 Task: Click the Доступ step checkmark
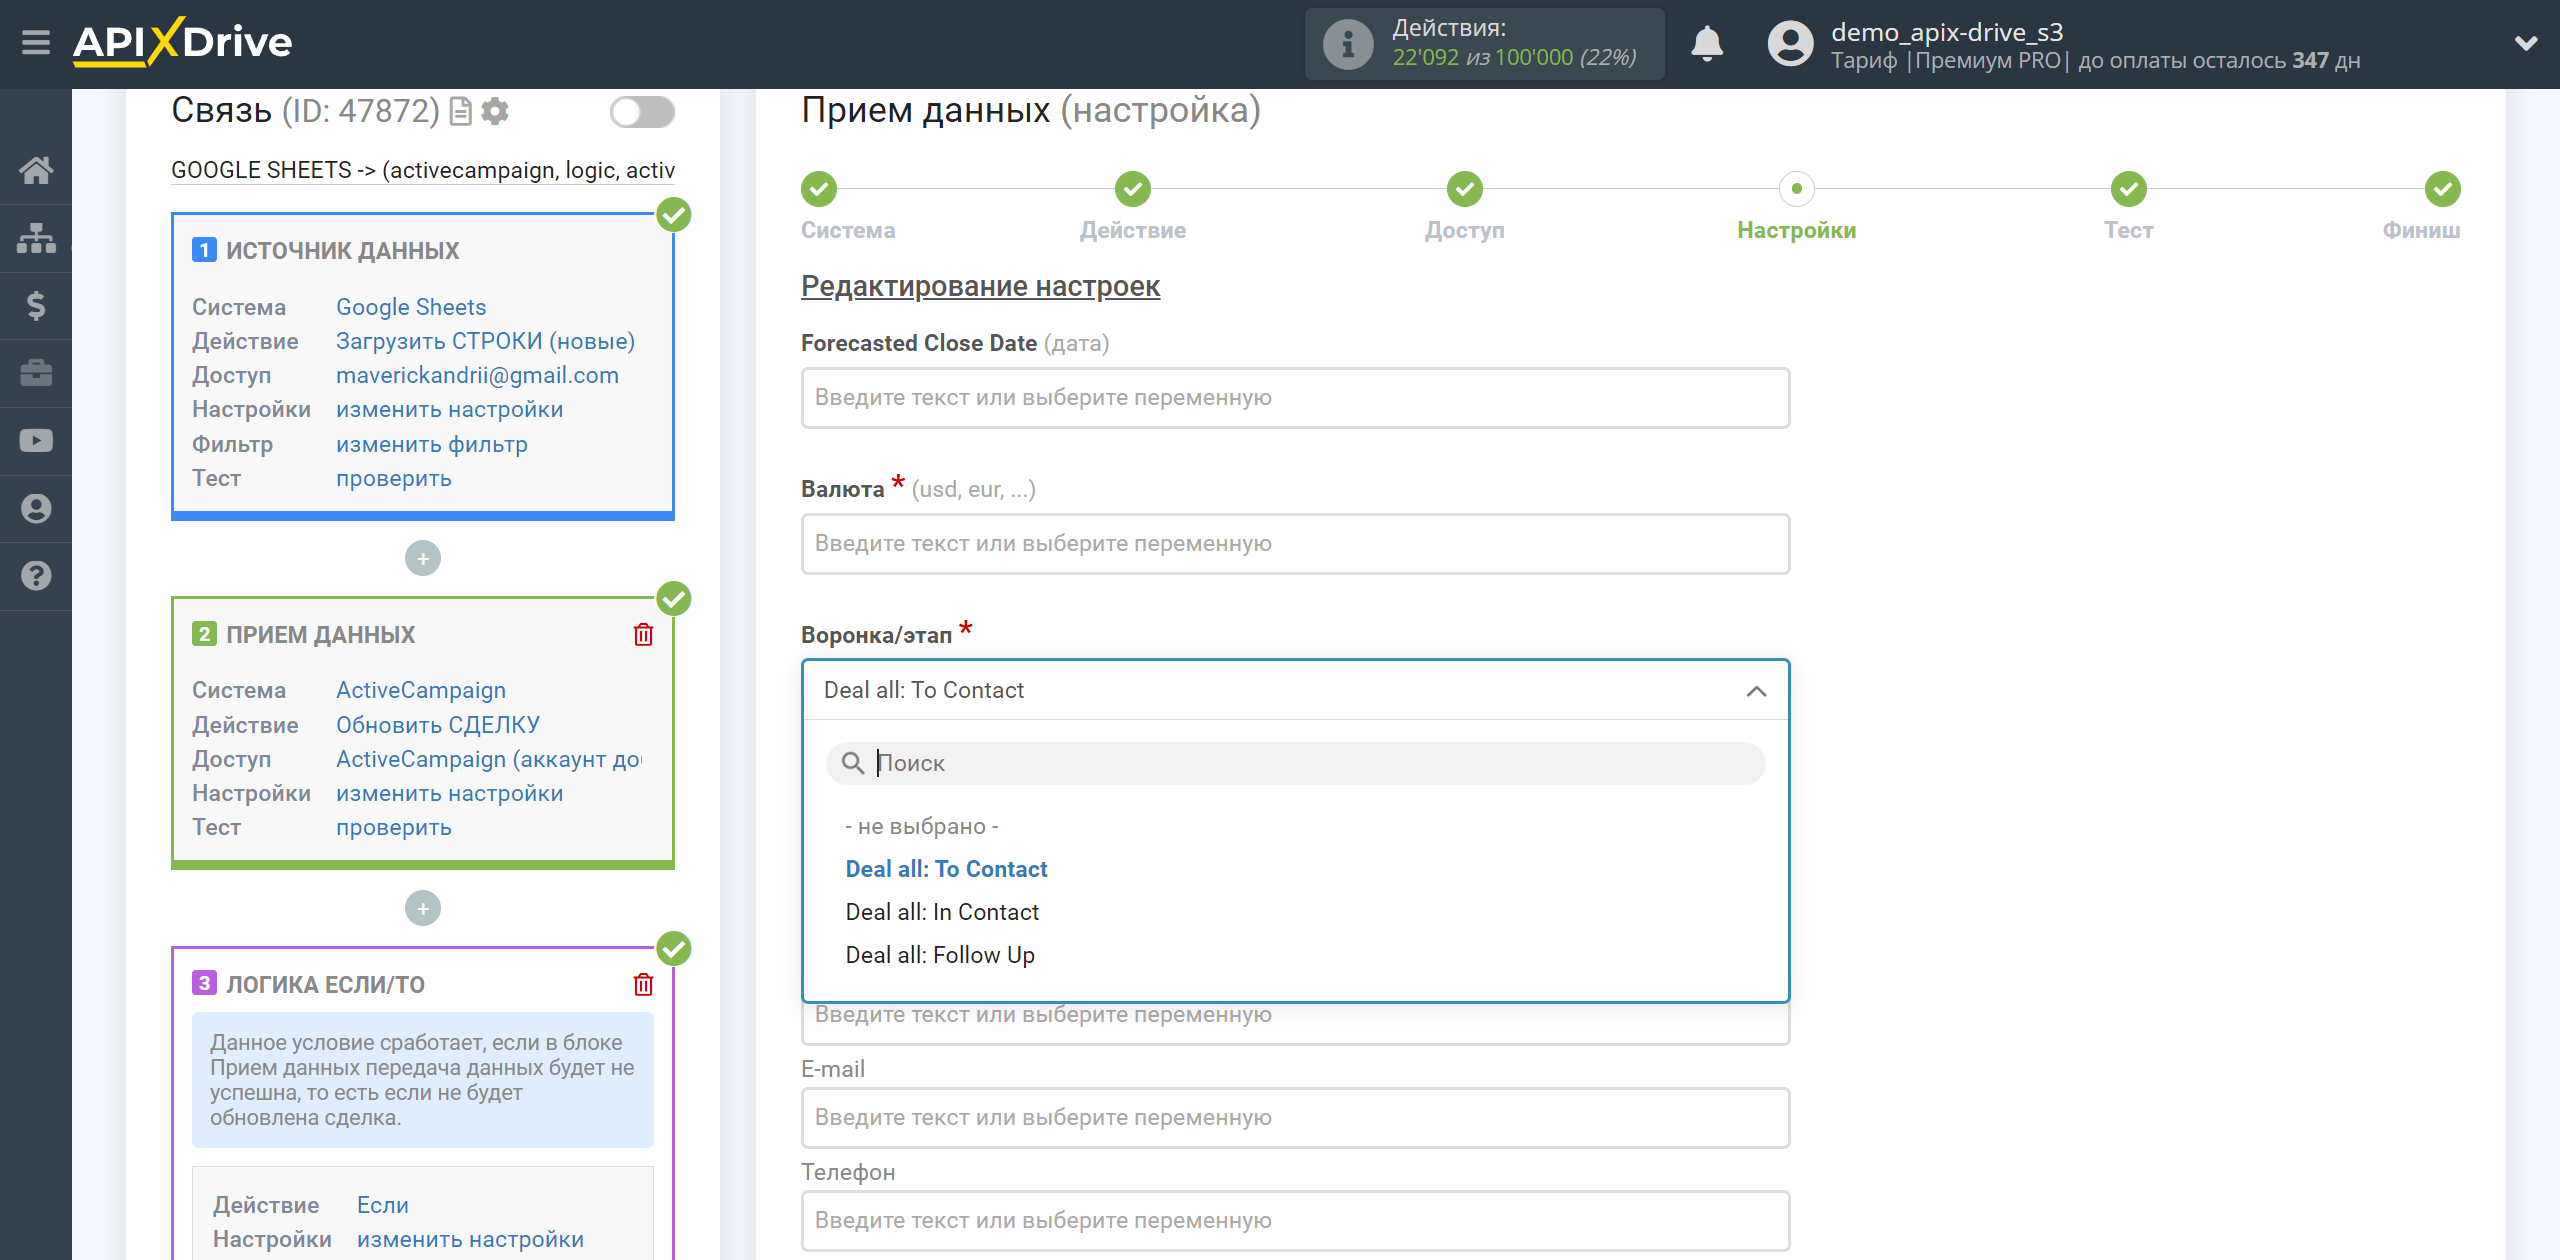pyautogui.click(x=1465, y=188)
